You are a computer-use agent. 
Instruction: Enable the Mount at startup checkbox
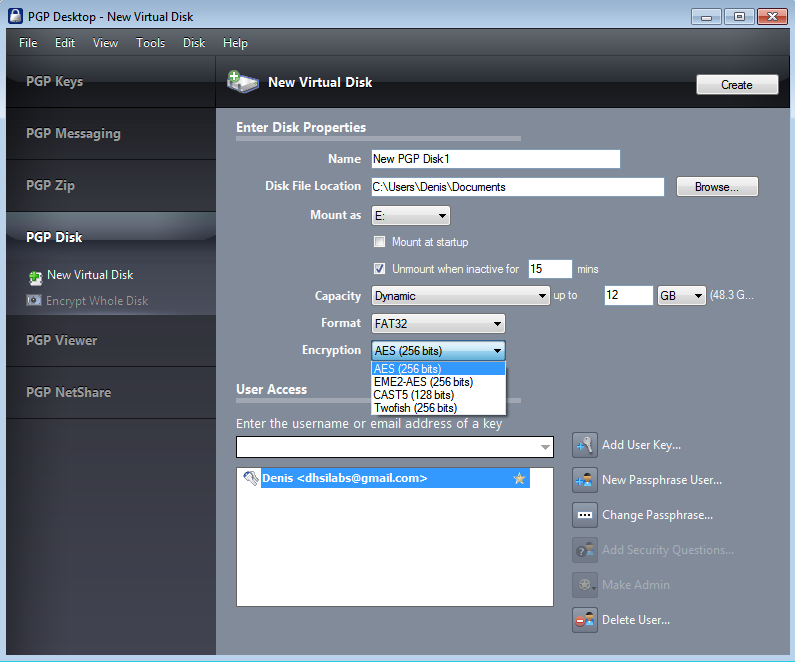coord(379,242)
